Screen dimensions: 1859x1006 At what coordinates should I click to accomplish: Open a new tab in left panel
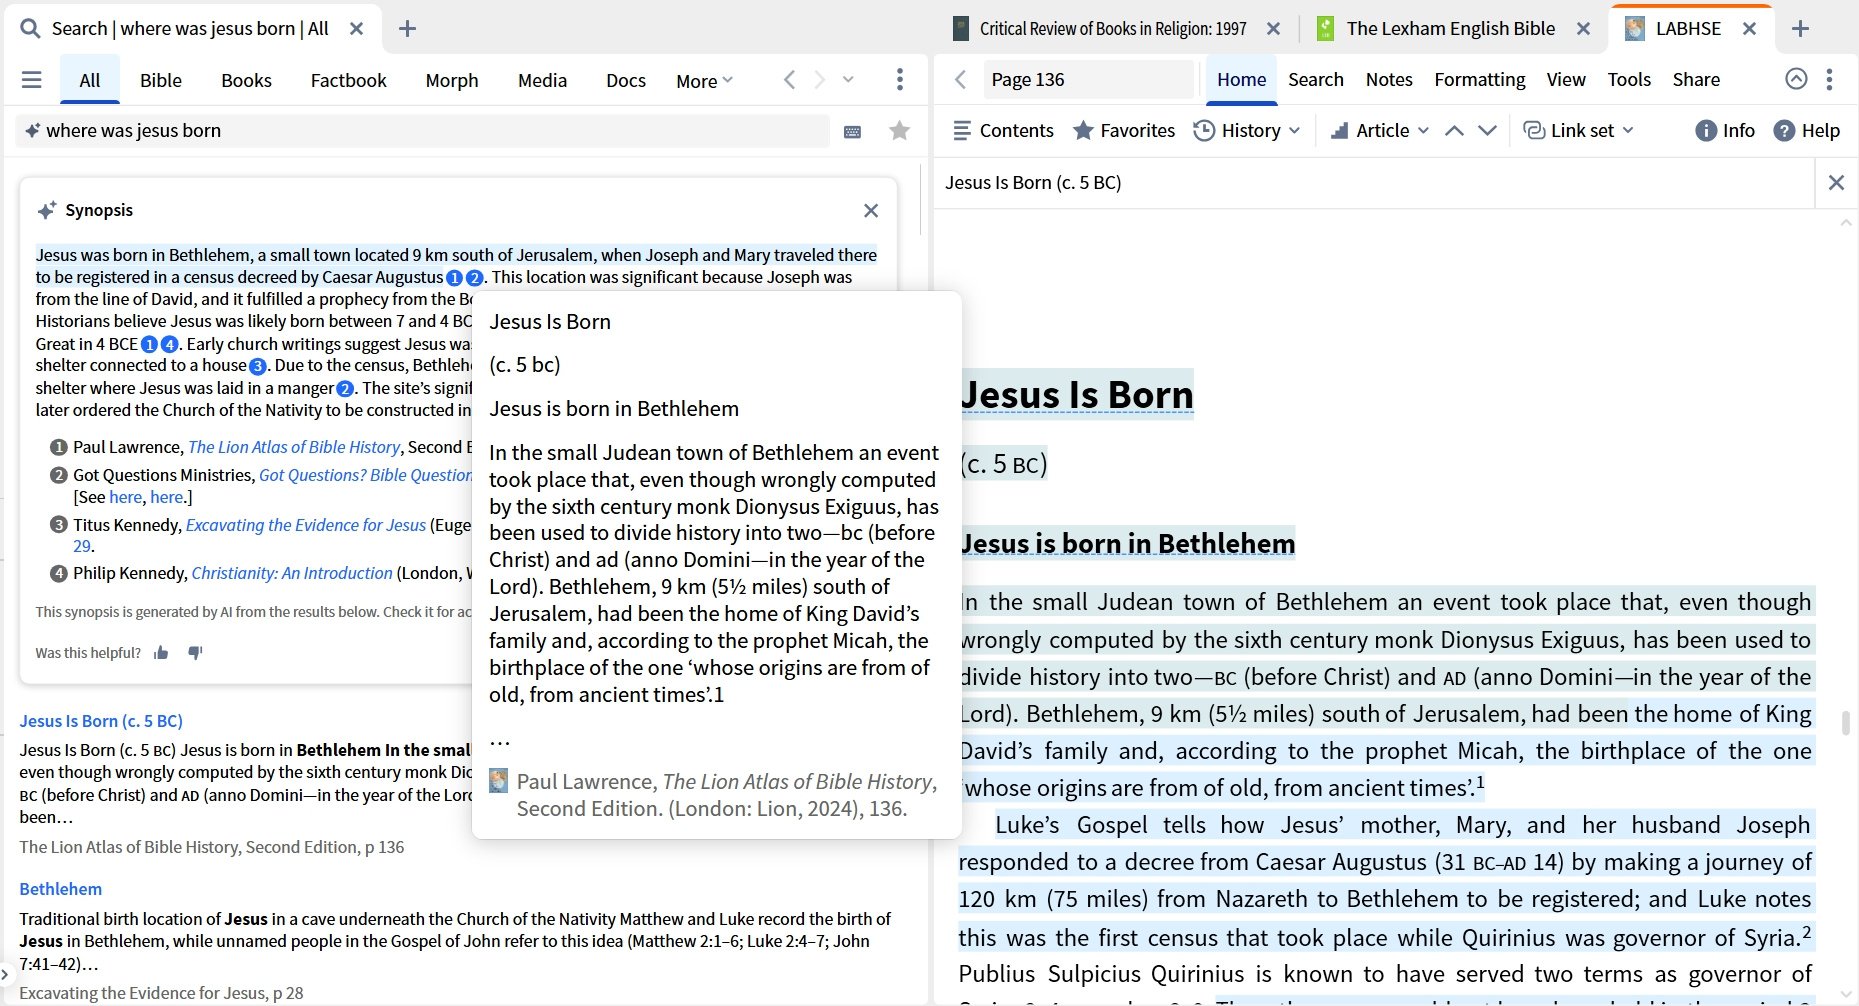click(407, 29)
